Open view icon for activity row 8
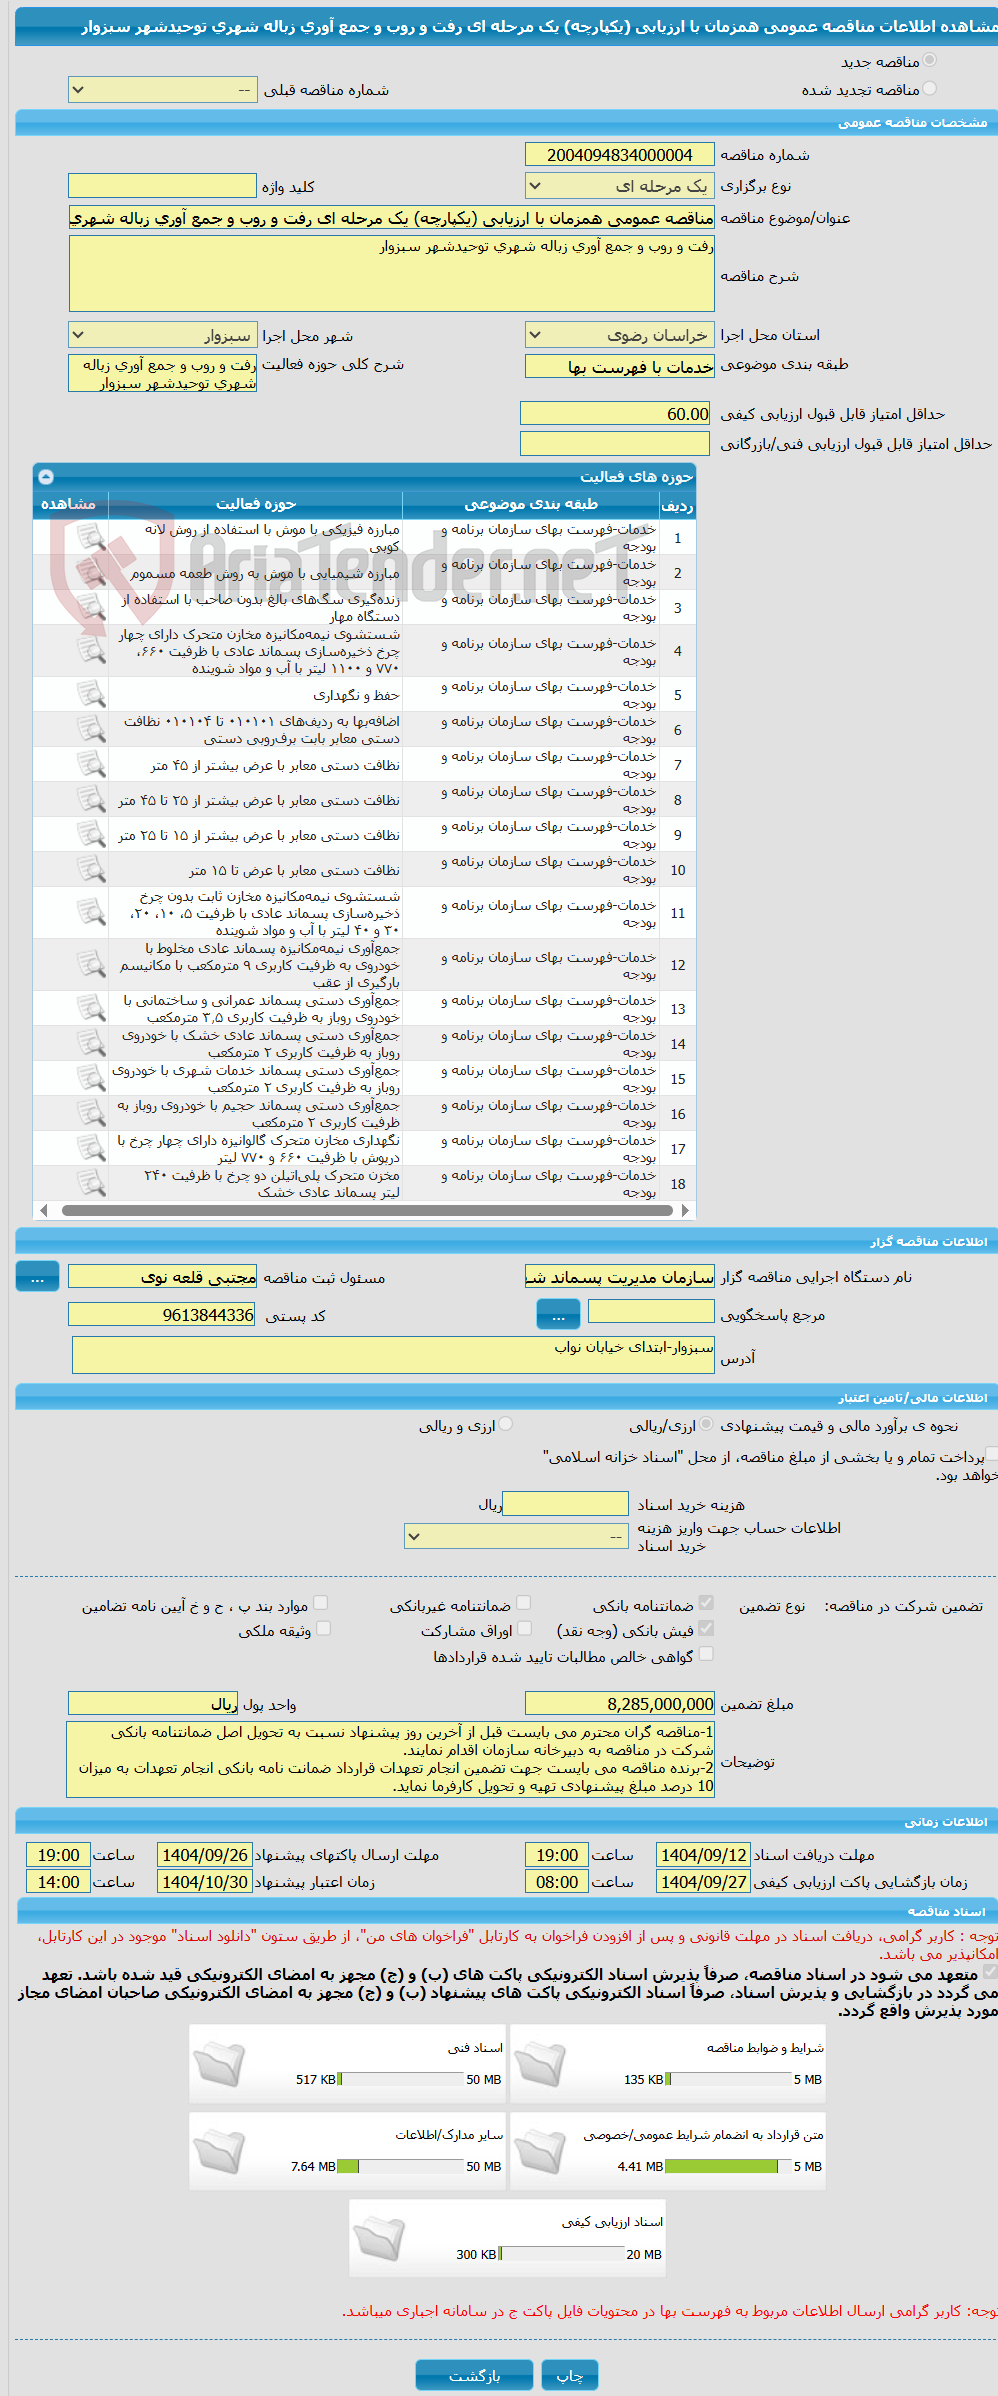The image size is (998, 2396). tap(91, 800)
